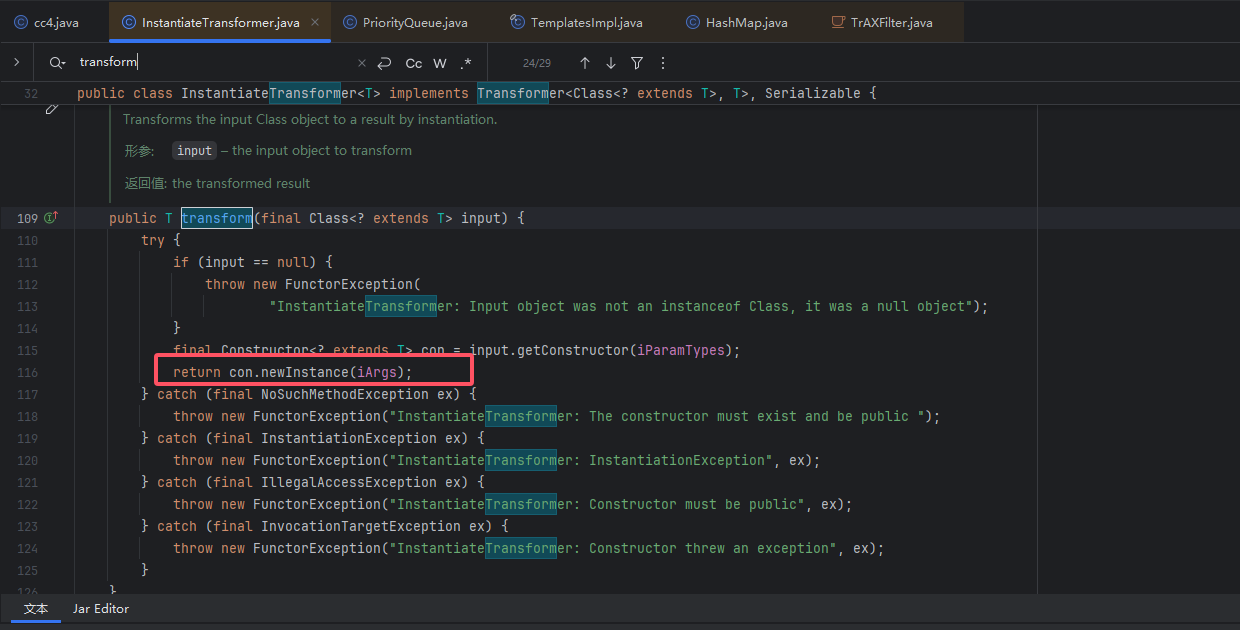Click 'NoSuchMethodException' on line 117
The image size is (1240, 630).
click(x=345, y=394)
